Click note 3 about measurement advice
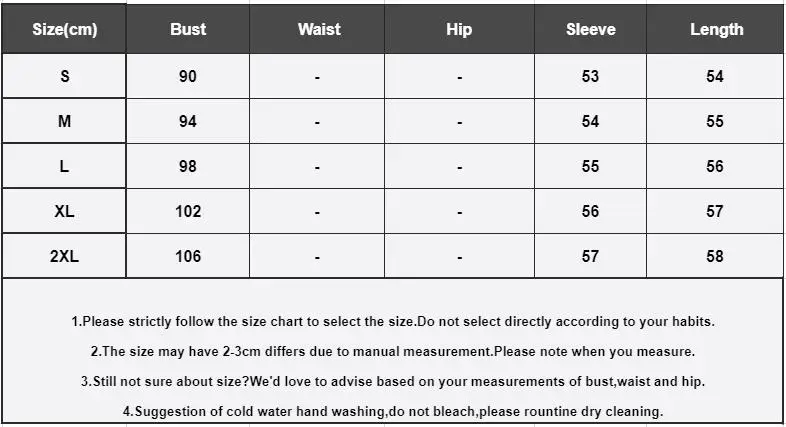 point(393,381)
